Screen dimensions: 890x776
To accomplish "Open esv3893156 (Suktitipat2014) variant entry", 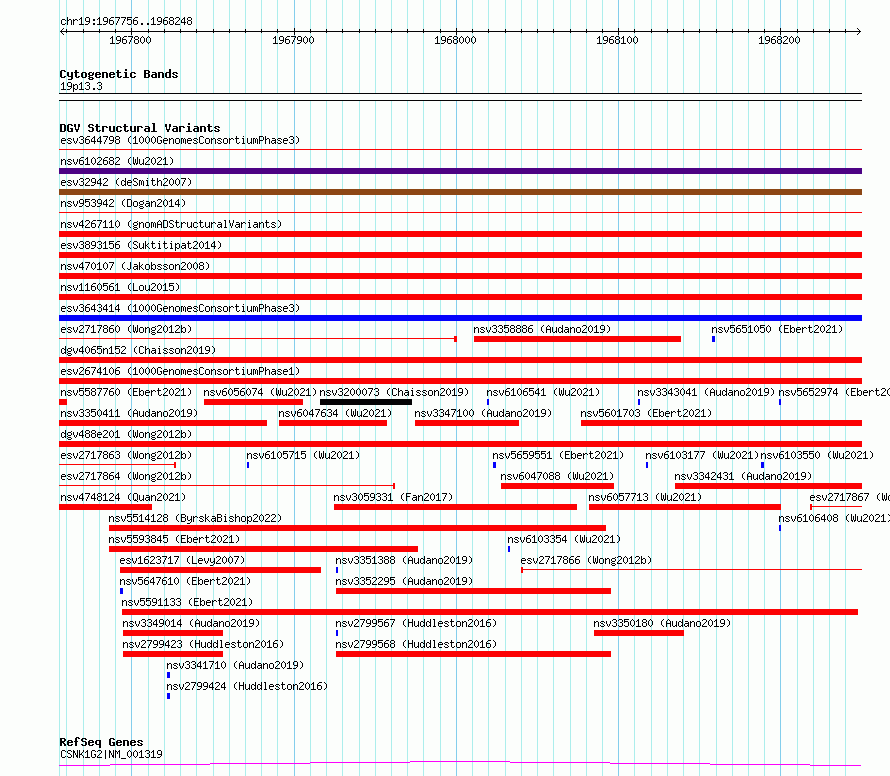I will click(x=141, y=245).
